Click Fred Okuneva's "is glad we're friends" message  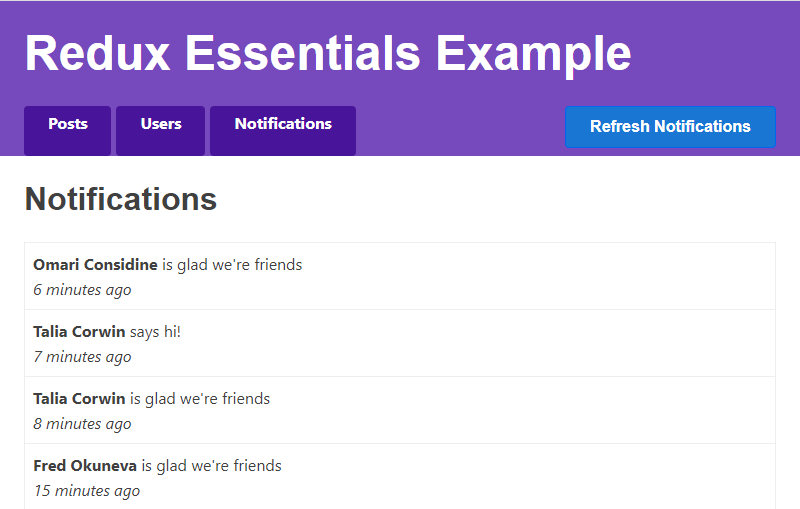(212, 466)
